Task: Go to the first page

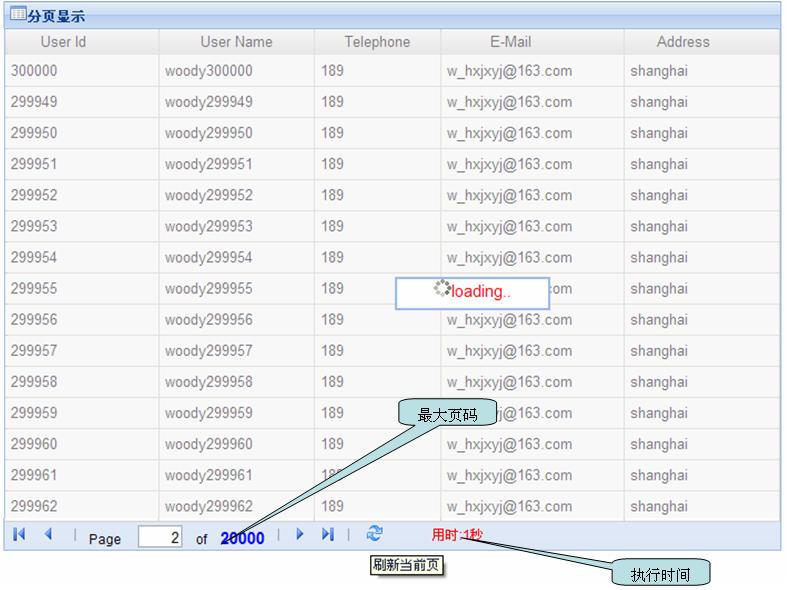Action: (x=19, y=535)
